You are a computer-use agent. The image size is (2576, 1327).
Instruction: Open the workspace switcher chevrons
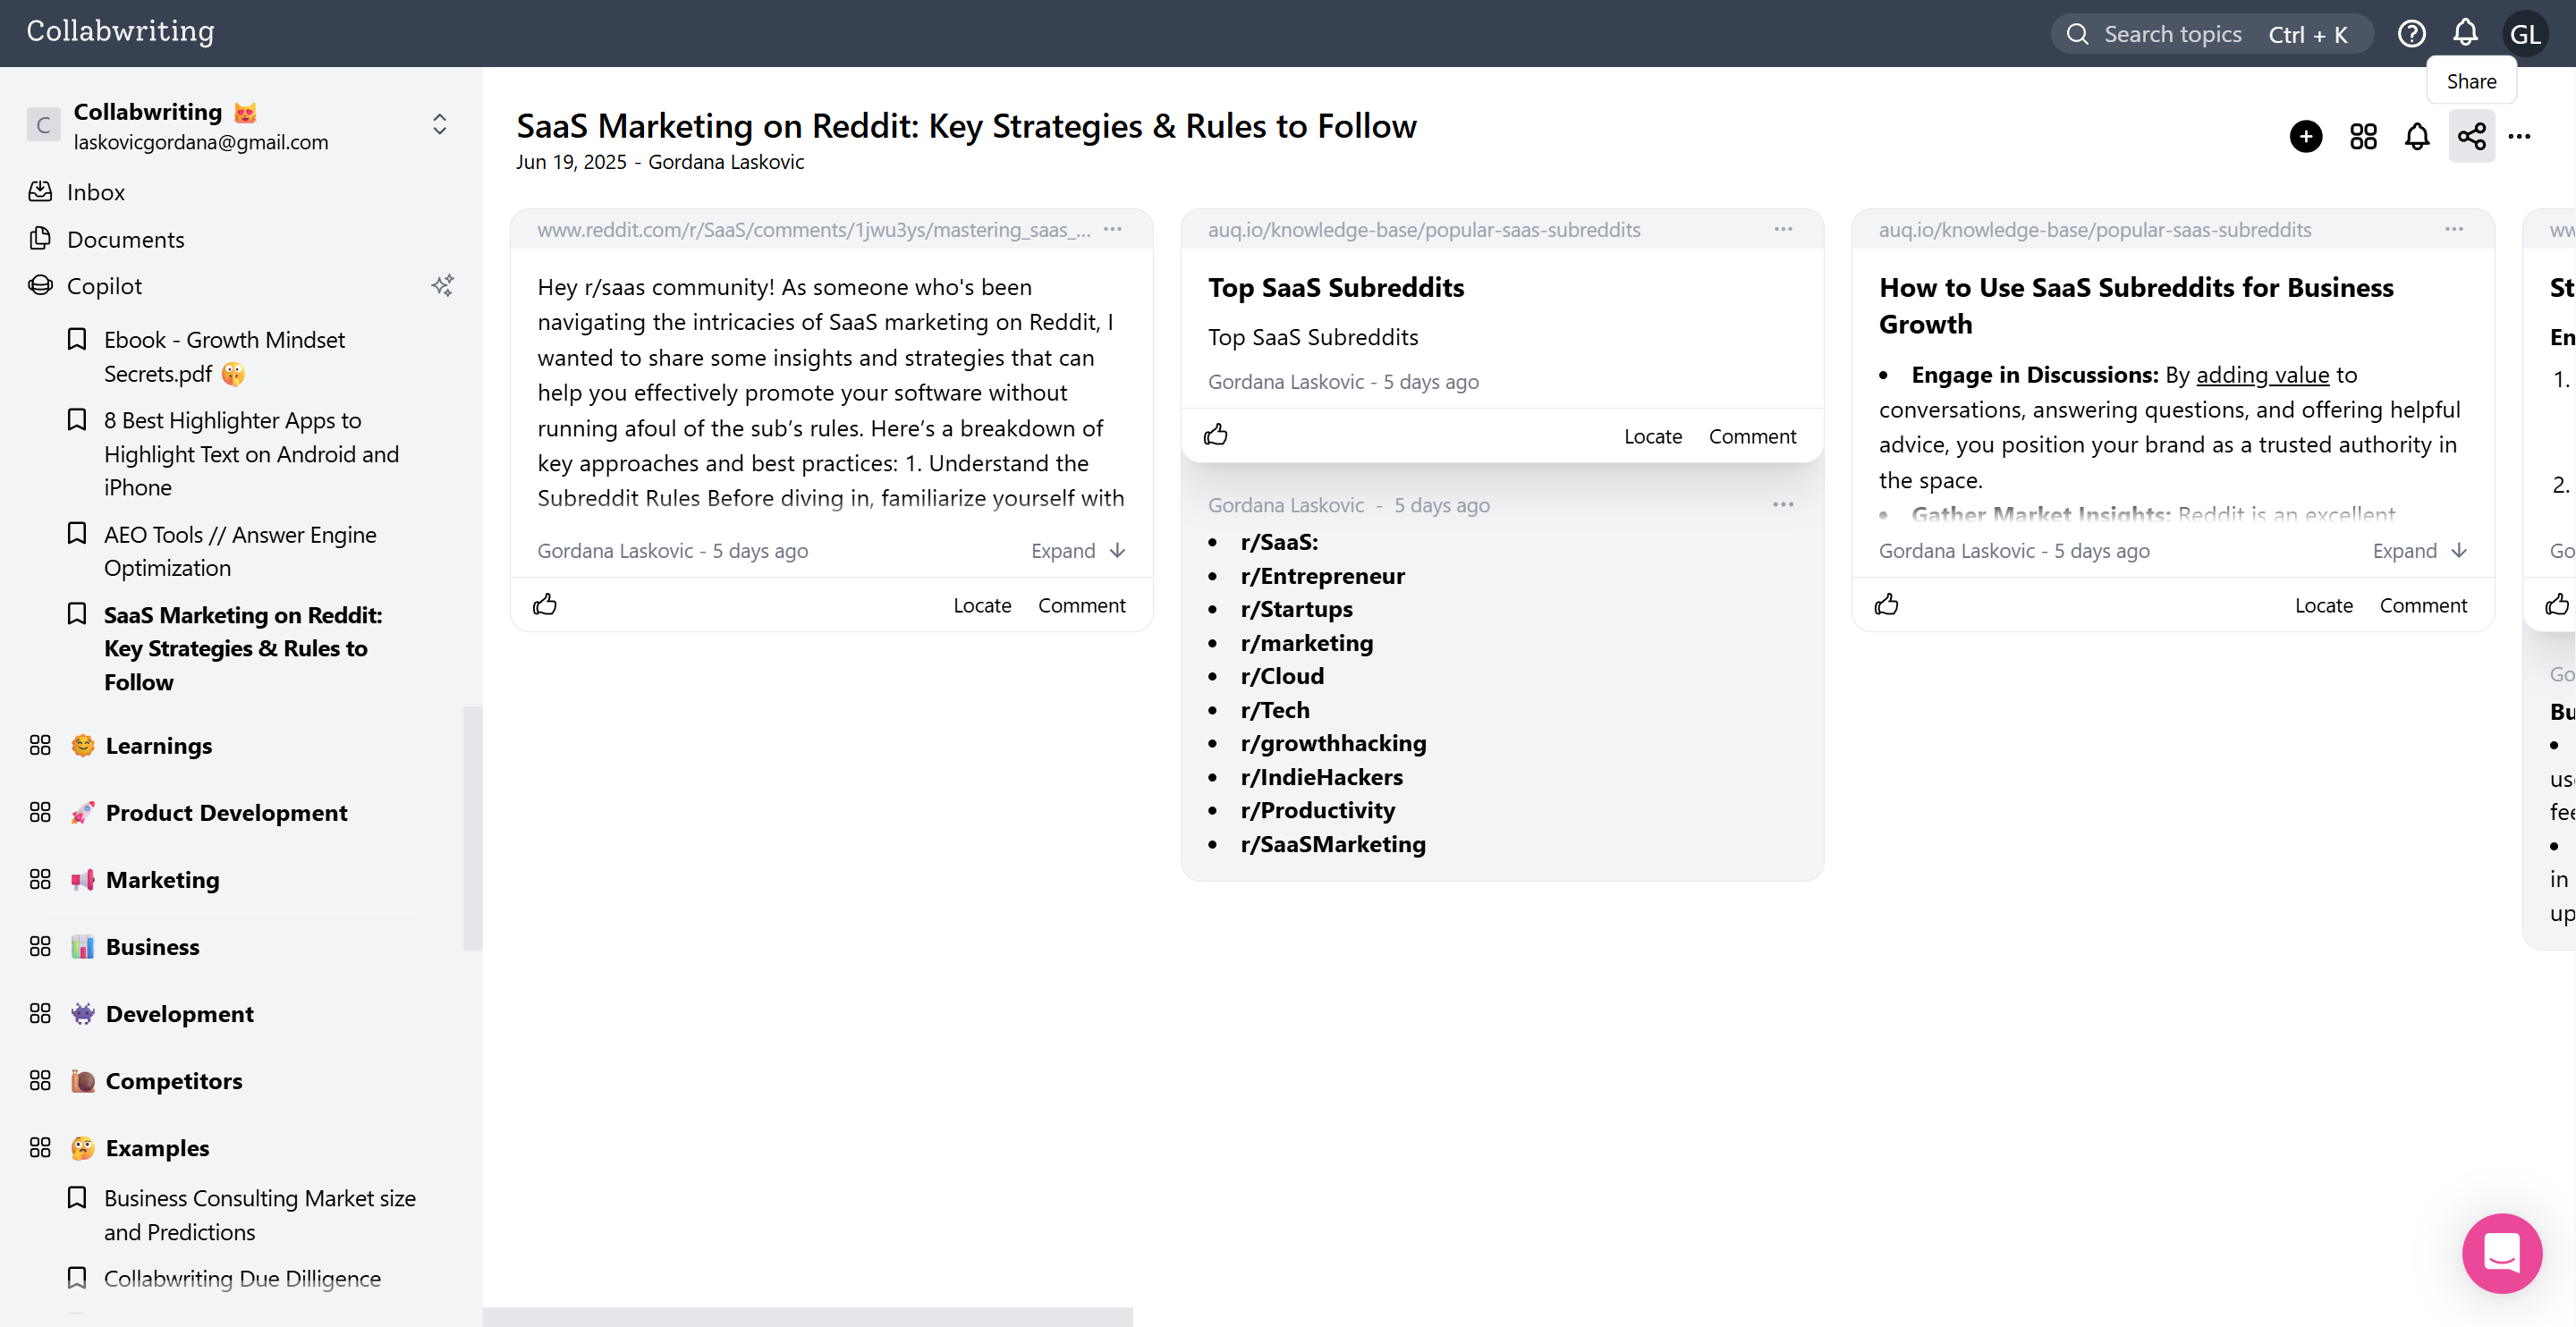pos(440,124)
